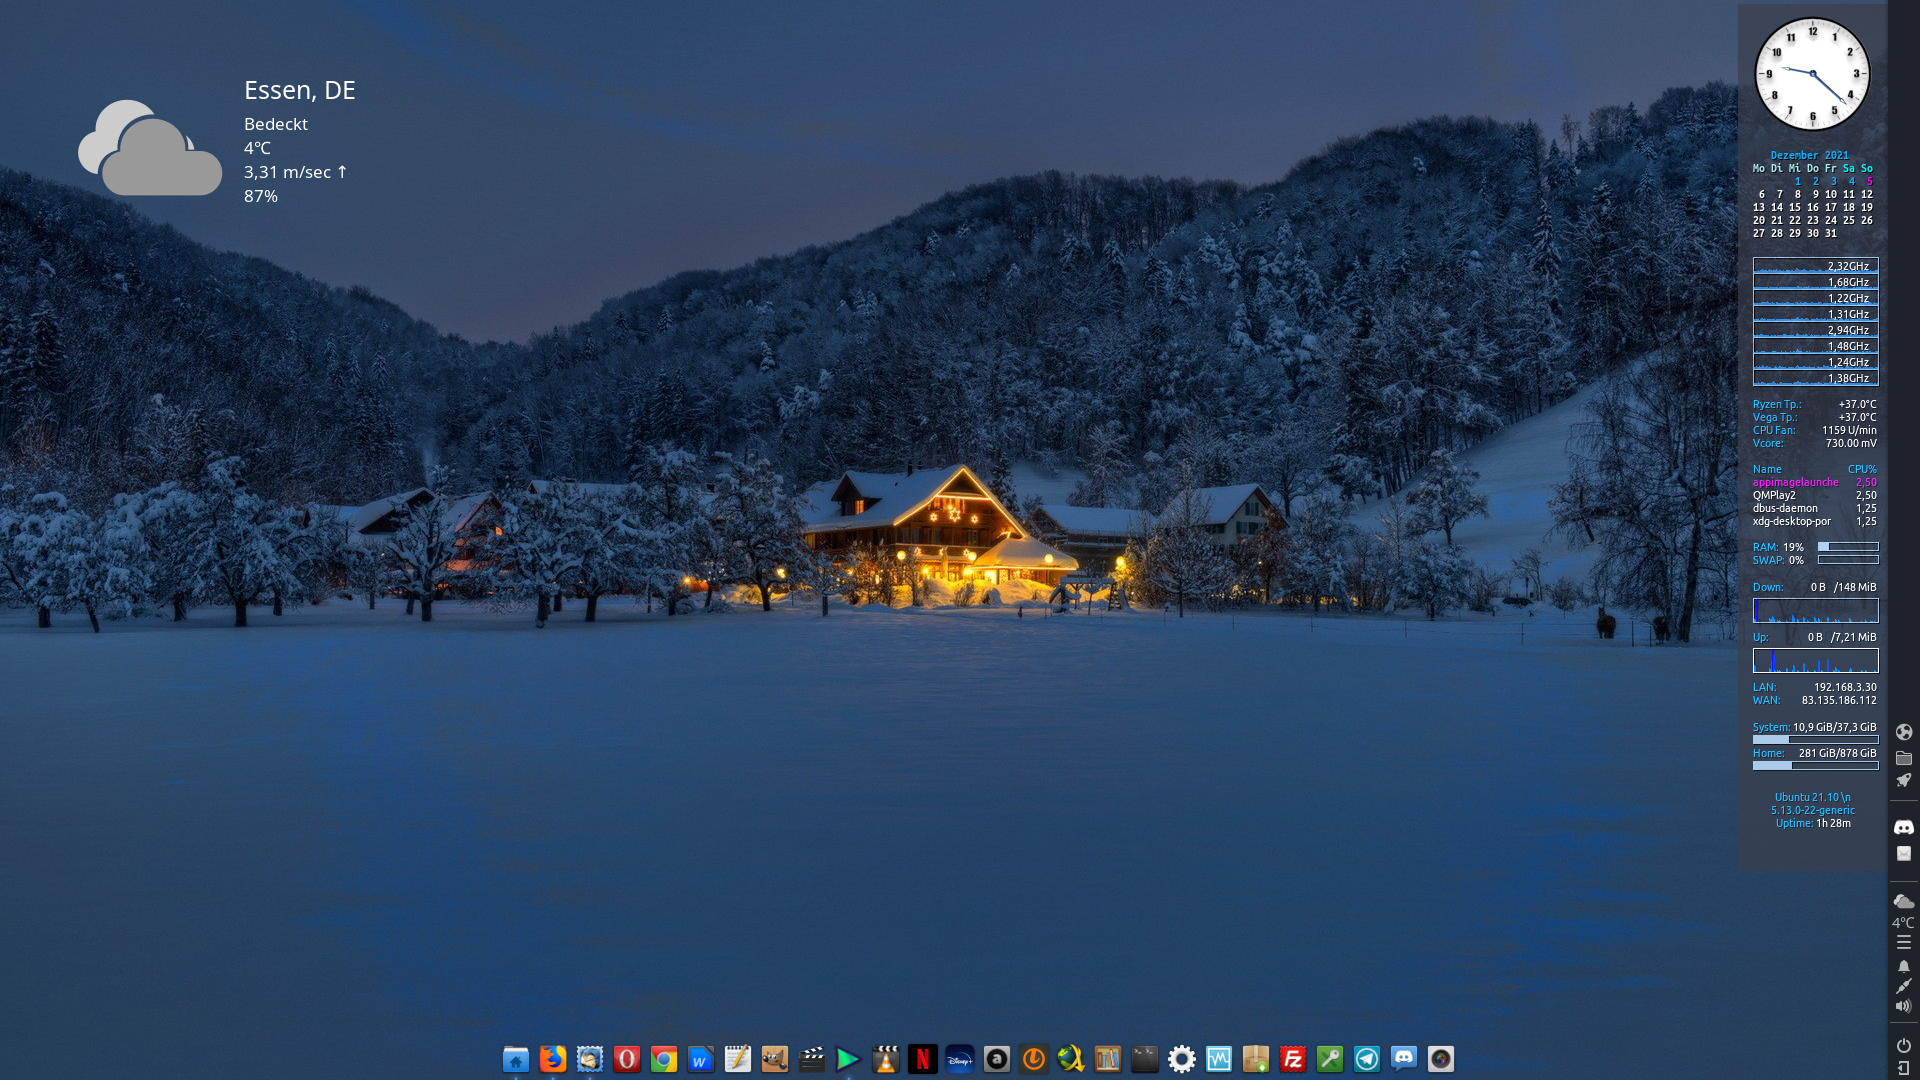
Task: Launch Telegram from the dock
Action: coord(1365,1059)
